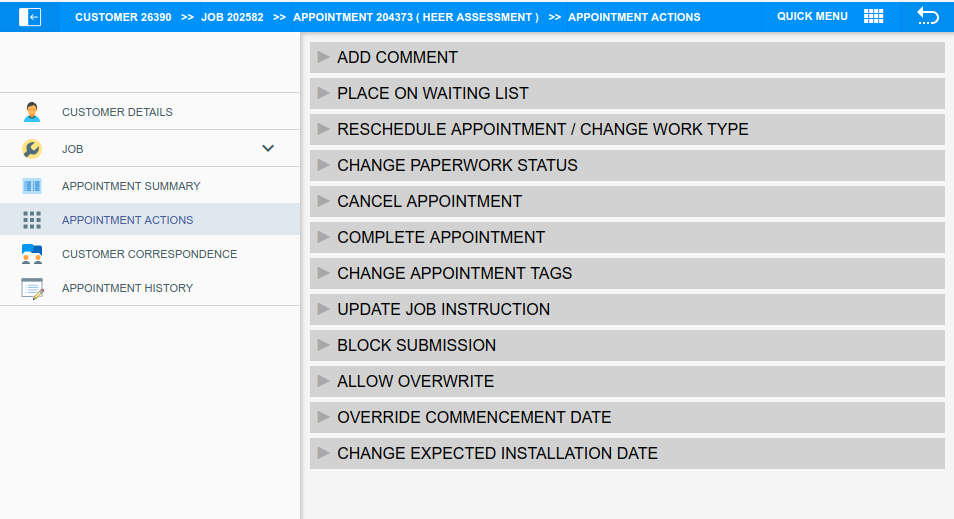The image size is (954, 519).
Task: Click the Appointment Summary icon
Action: click(32, 186)
